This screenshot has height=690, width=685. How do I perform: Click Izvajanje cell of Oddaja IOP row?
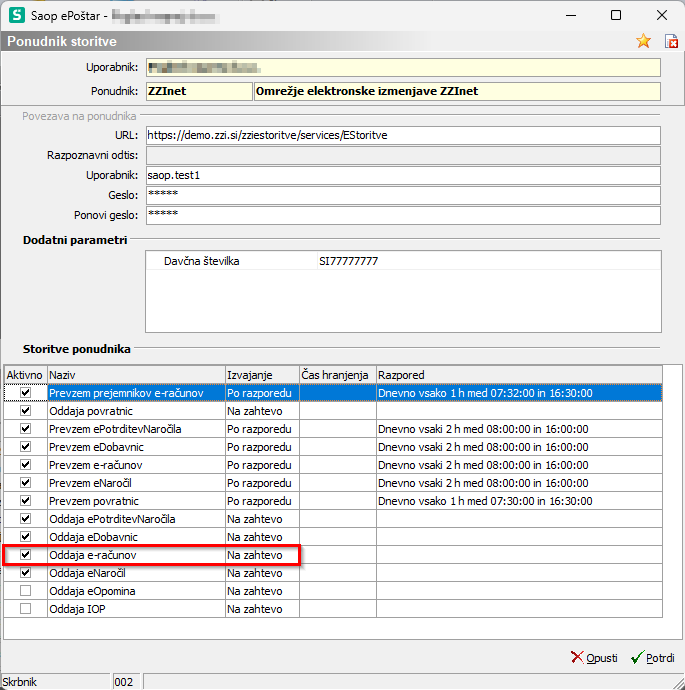[263, 609]
